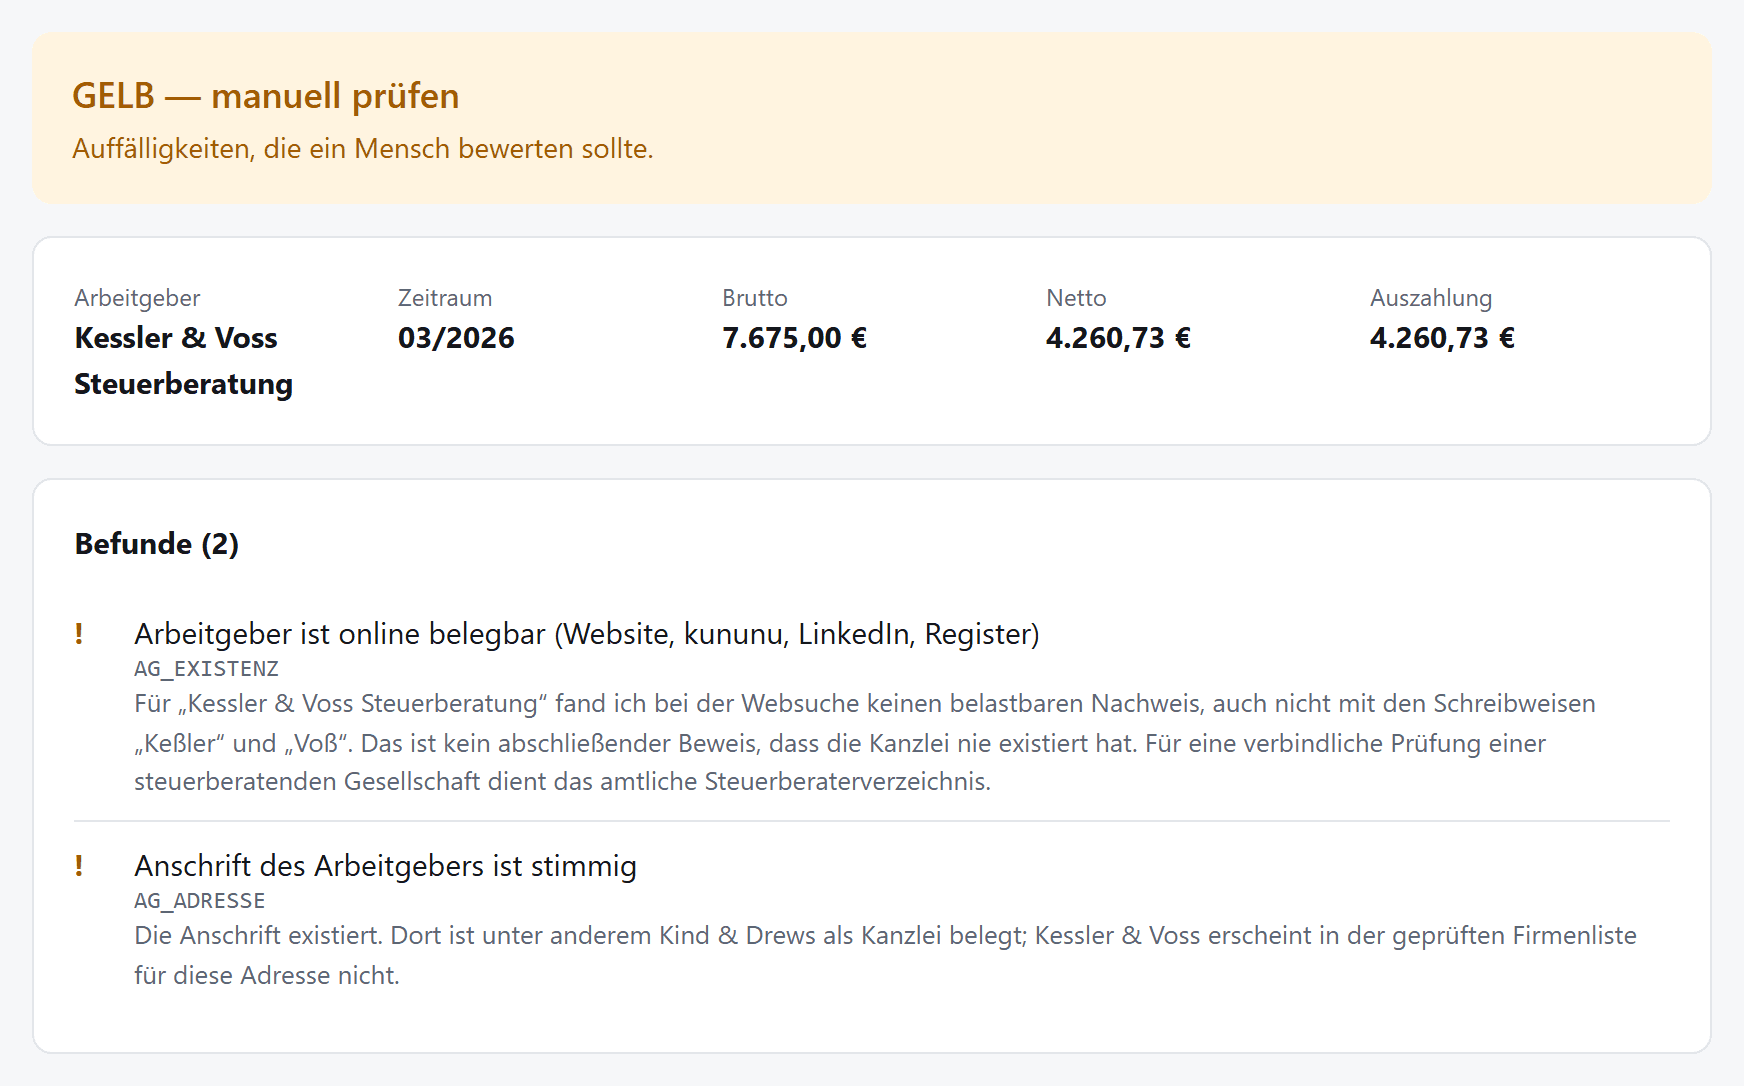Image resolution: width=1744 pixels, height=1086 pixels.
Task: Click the 'Auszahlung' label
Action: point(1431,298)
